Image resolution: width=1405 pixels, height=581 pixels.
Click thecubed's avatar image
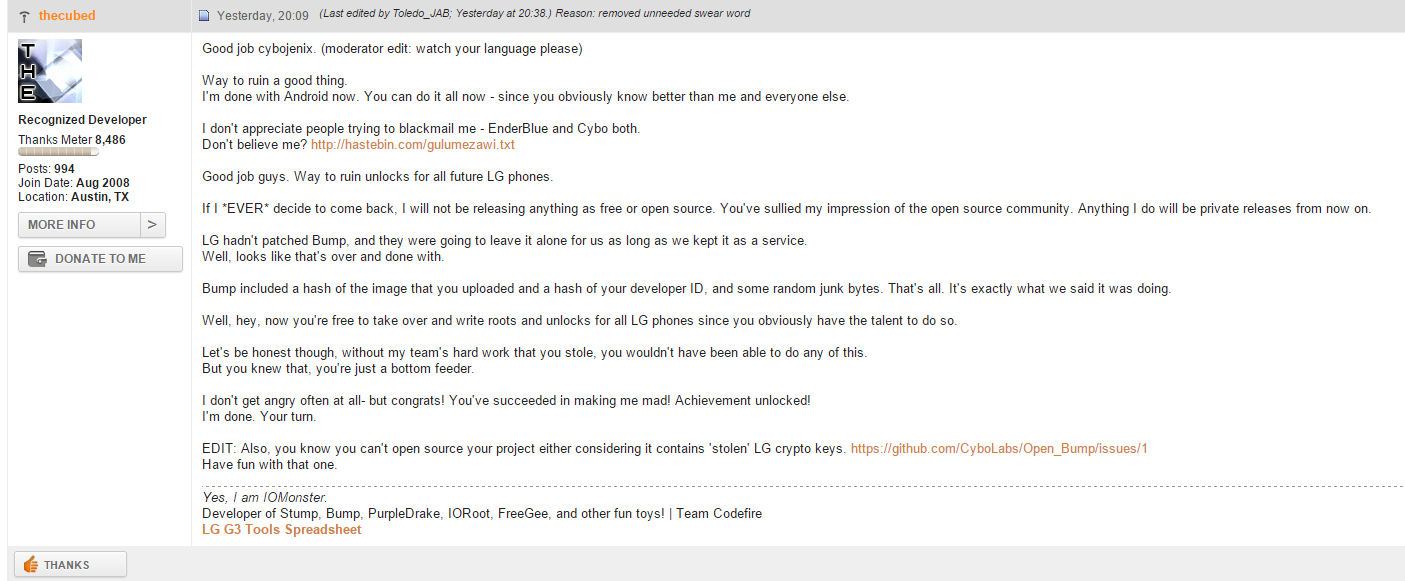tap(50, 71)
